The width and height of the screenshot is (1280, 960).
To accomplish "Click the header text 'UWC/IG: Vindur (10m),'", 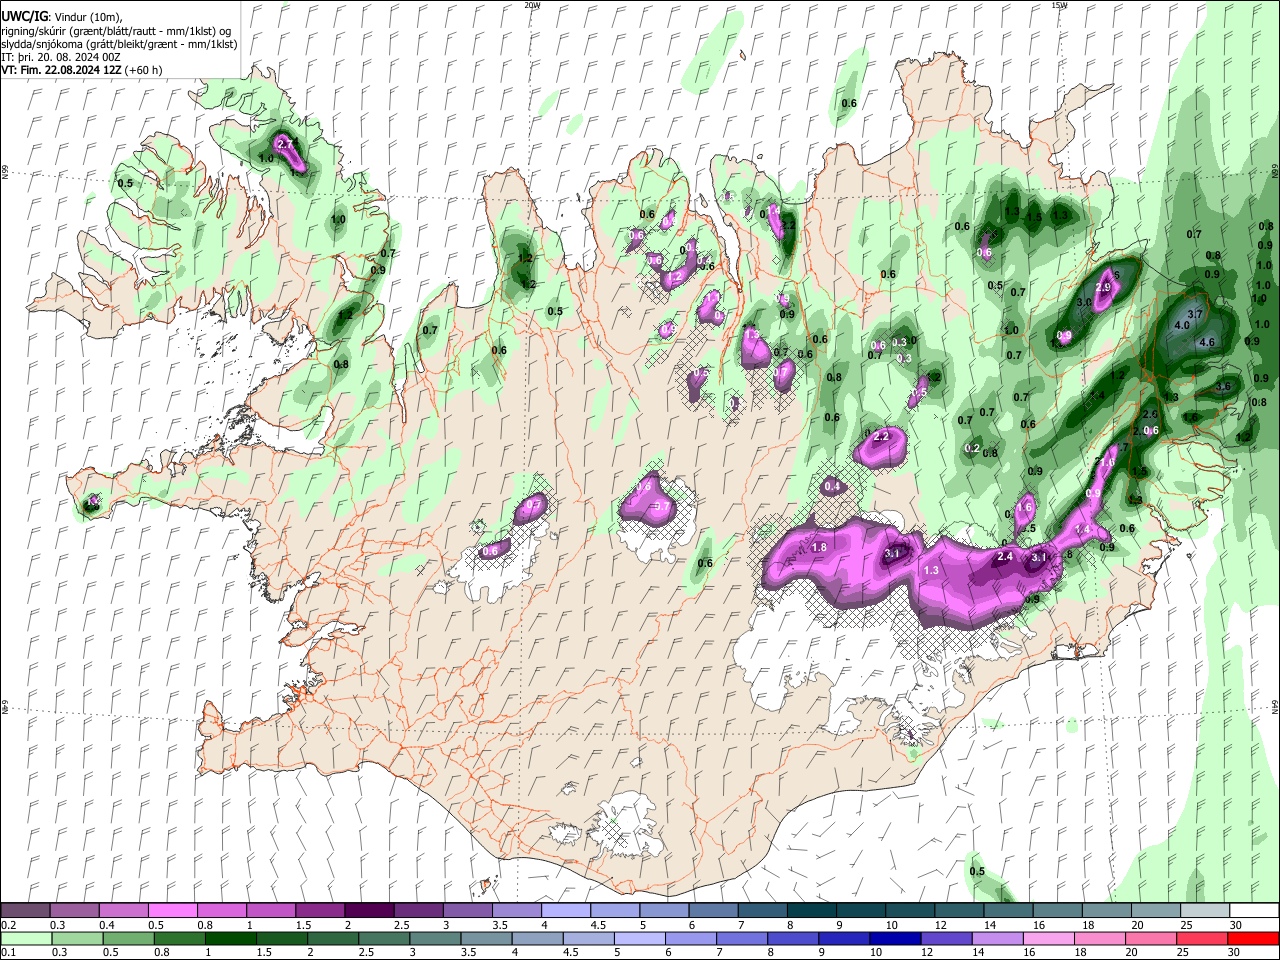I will click(x=61, y=17).
